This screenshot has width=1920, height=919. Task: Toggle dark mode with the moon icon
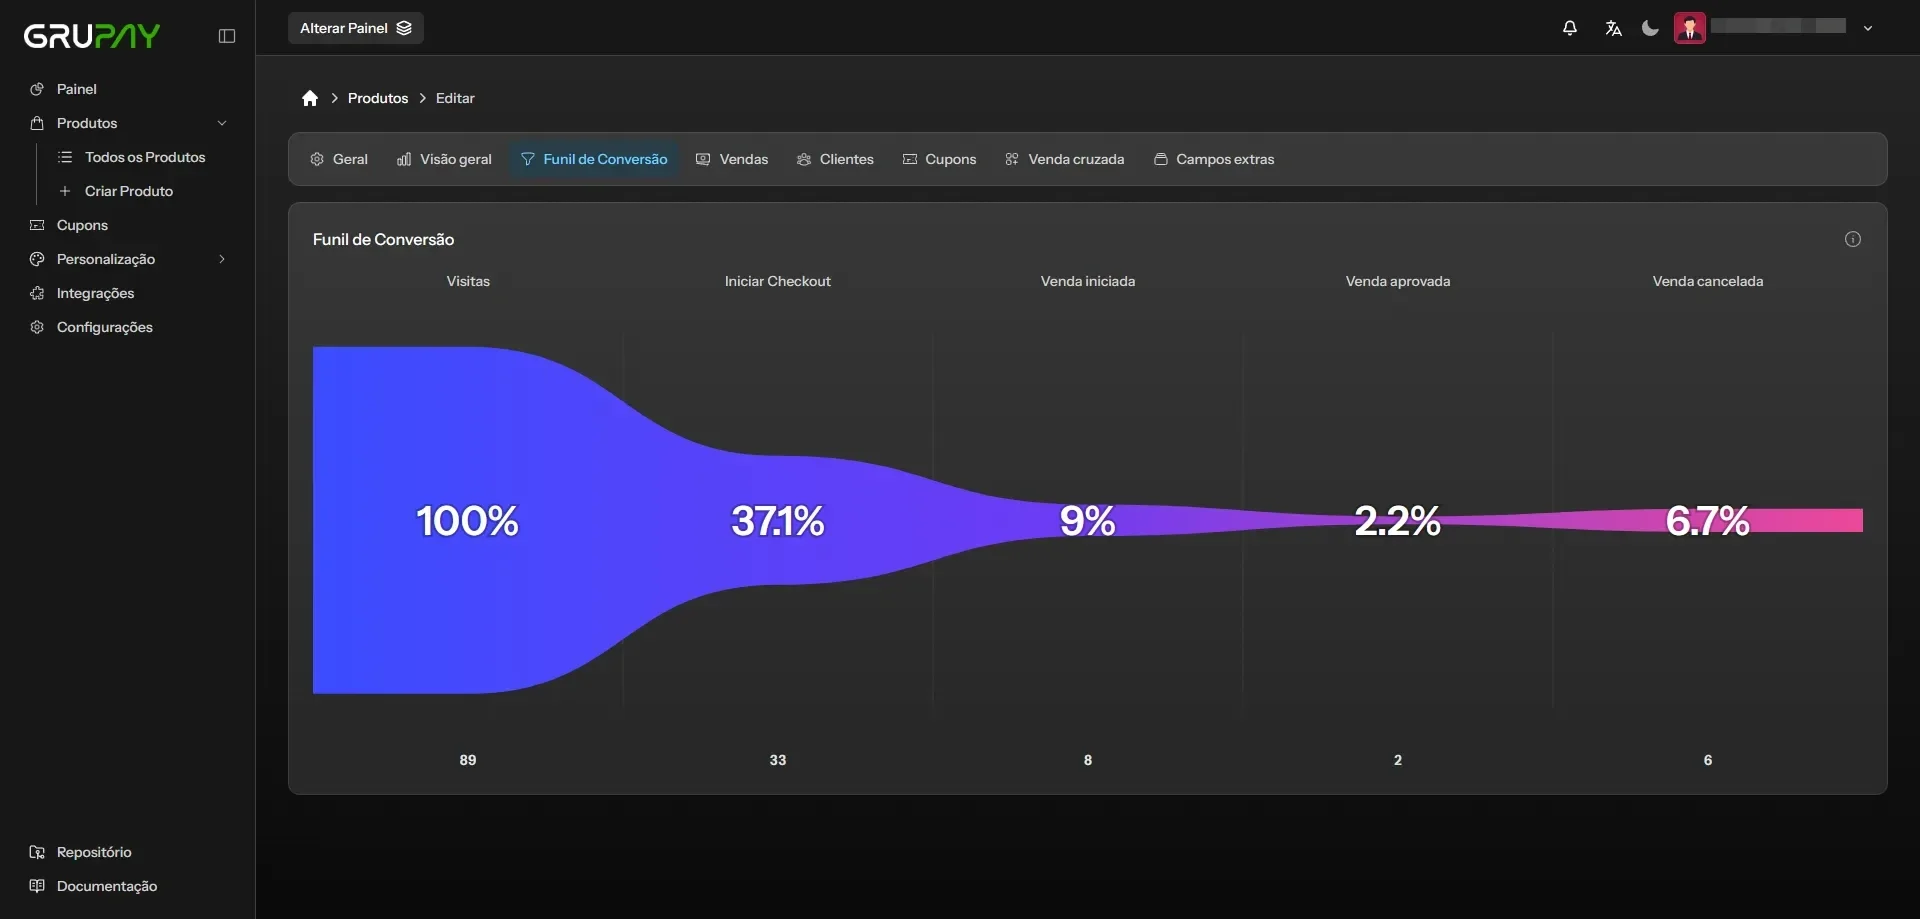1651,28
